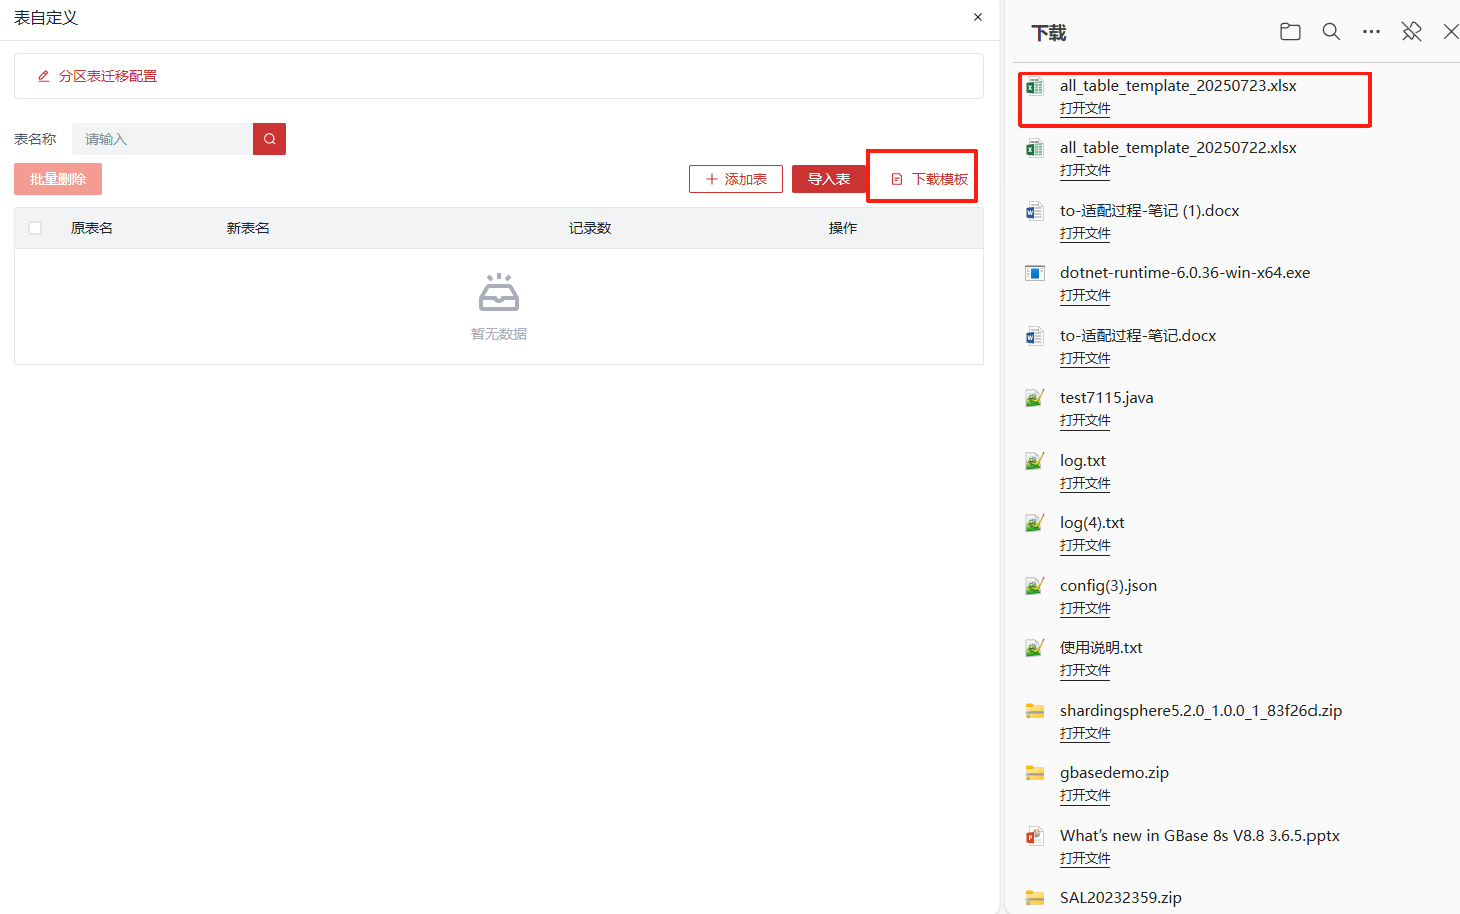The width and height of the screenshot is (1460, 914).
Task: Click the gbasedemo.zip folder icon
Action: (x=1035, y=773)
